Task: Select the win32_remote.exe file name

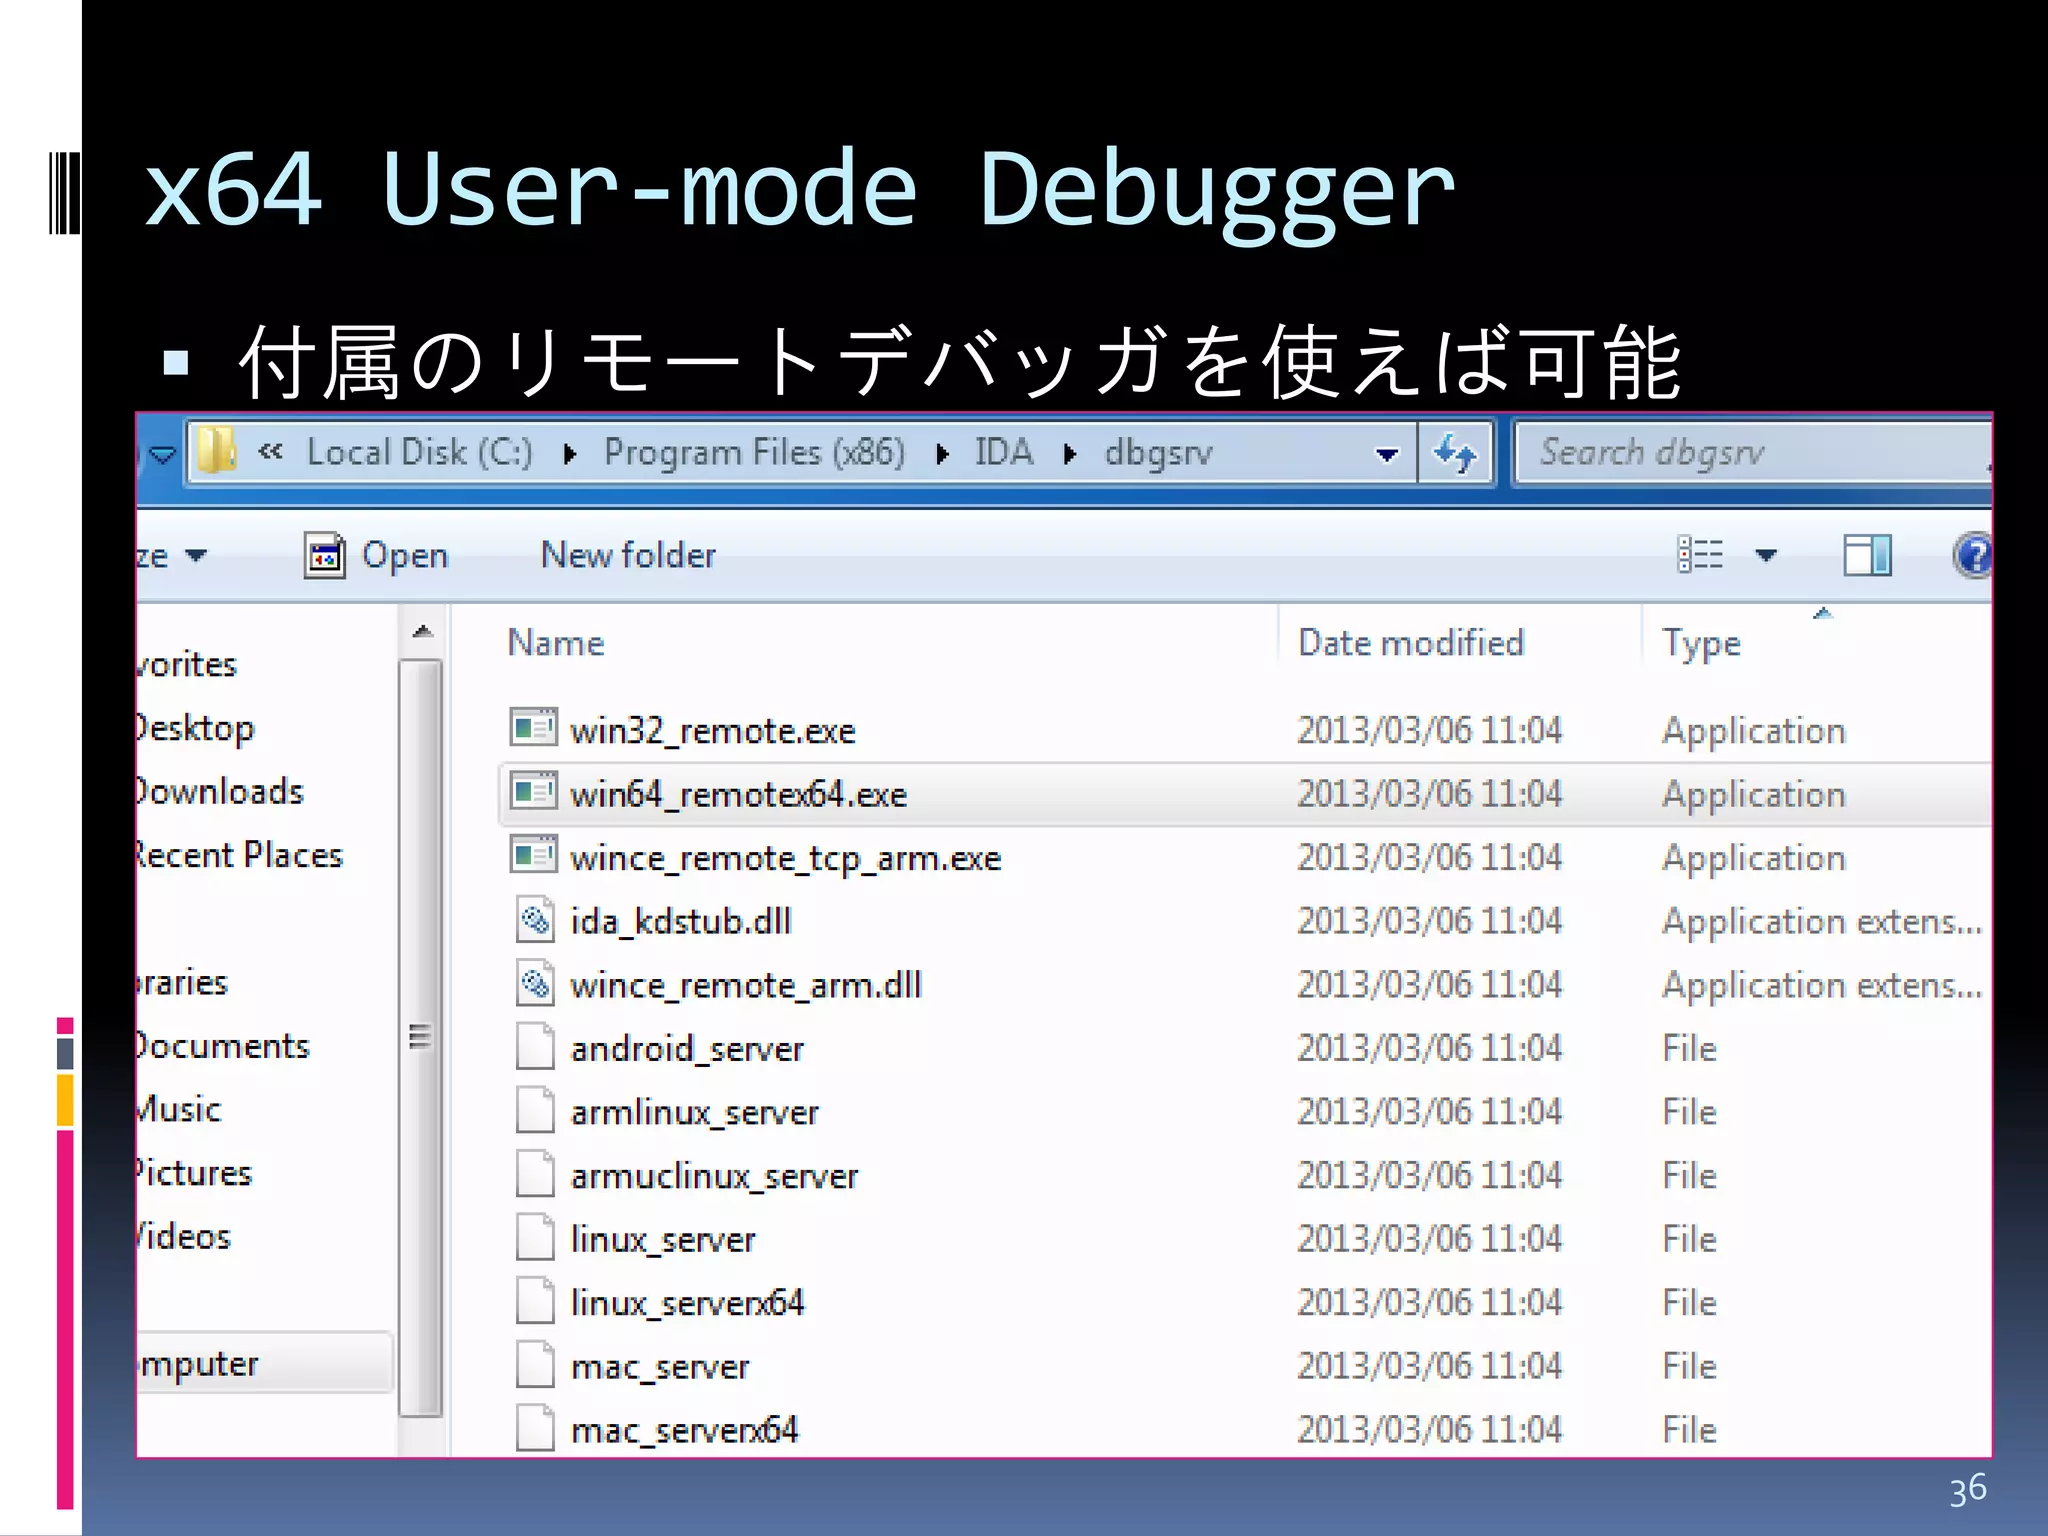Action: point(713,731)
